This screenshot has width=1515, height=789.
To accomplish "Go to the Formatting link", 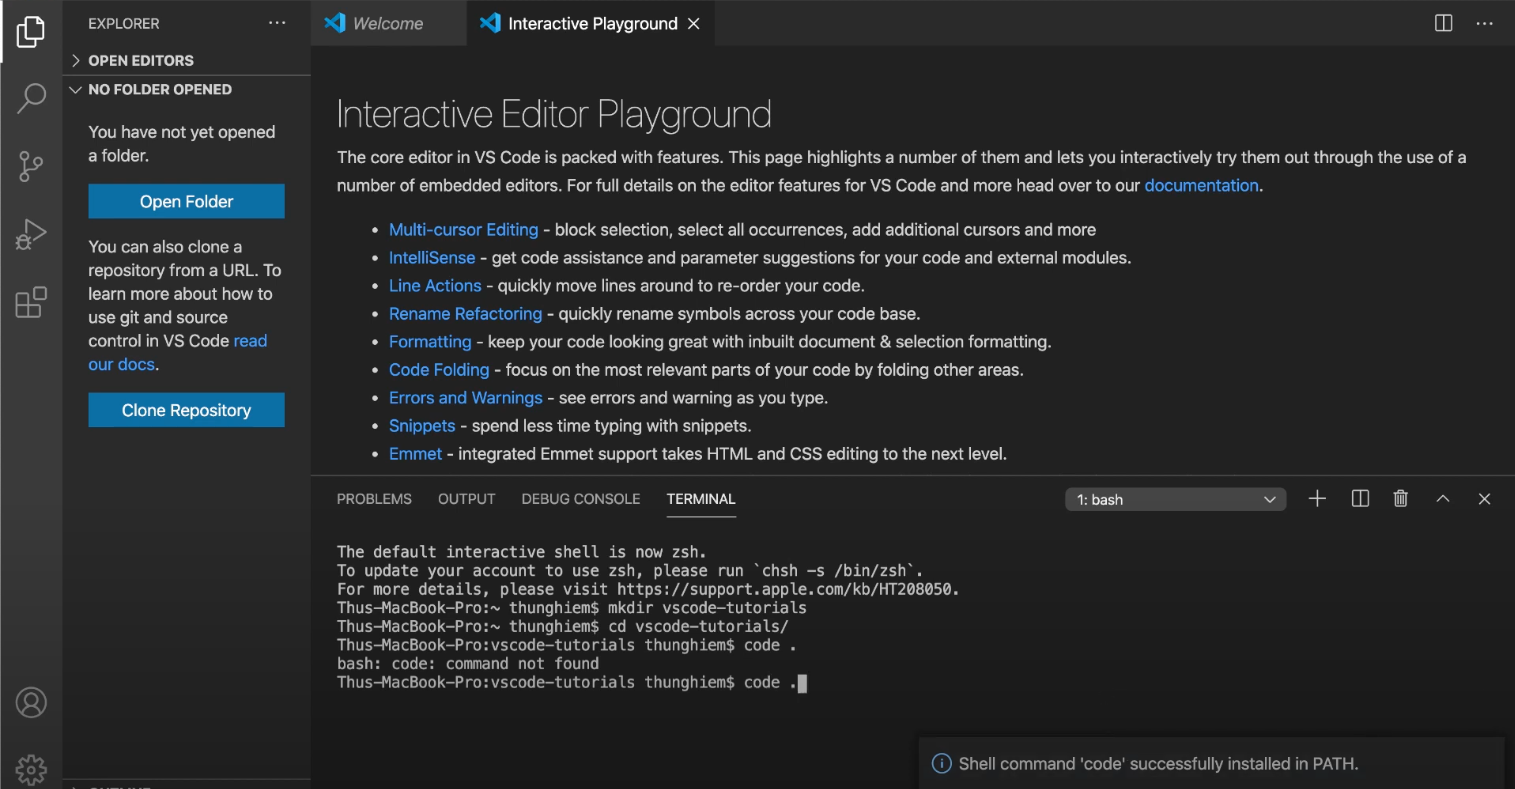I will pyautogui.click(x=430, y=341).
